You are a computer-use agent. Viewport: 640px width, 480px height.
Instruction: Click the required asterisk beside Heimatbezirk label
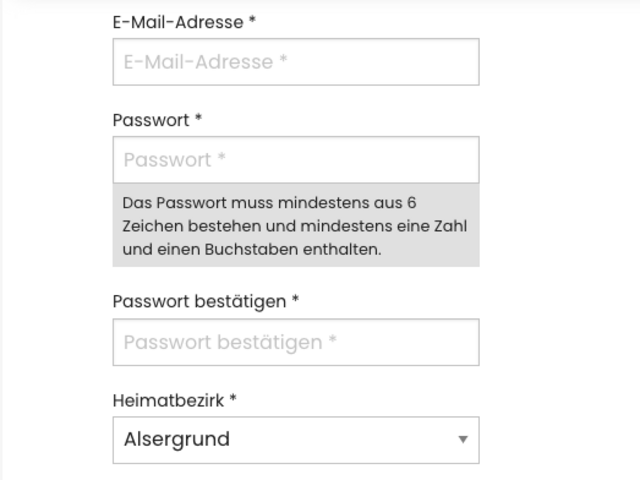pos(233,400)
